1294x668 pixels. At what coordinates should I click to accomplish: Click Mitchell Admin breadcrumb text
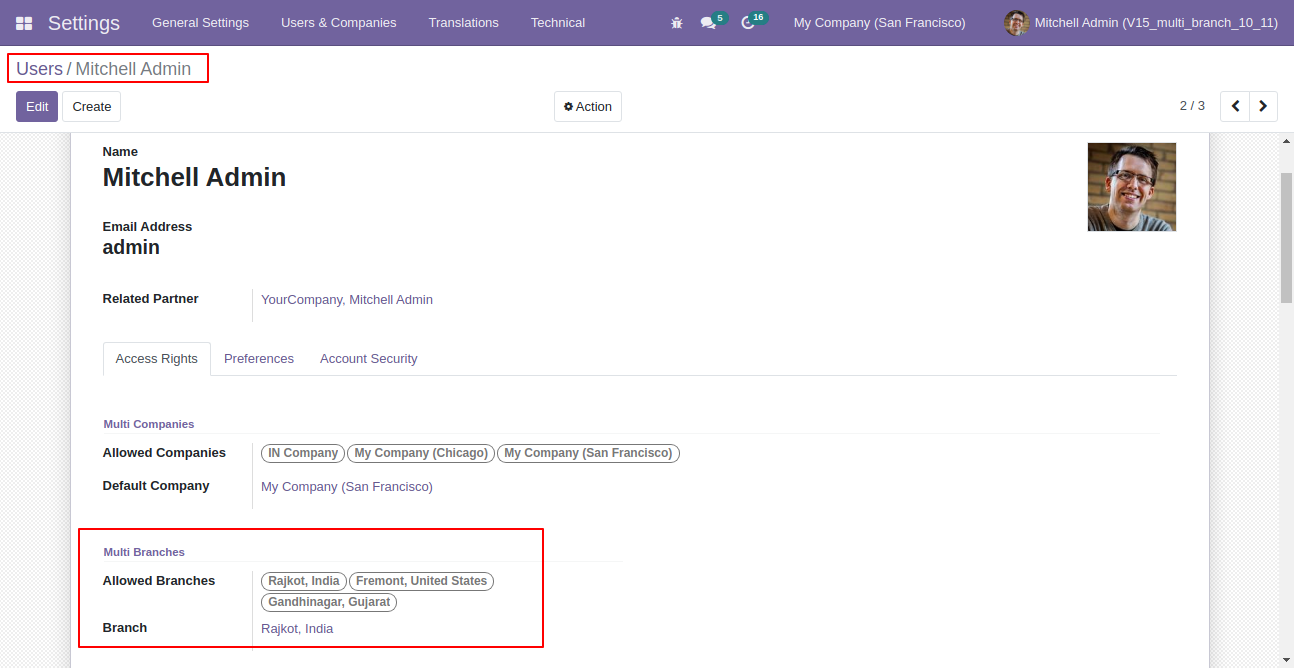133,69
